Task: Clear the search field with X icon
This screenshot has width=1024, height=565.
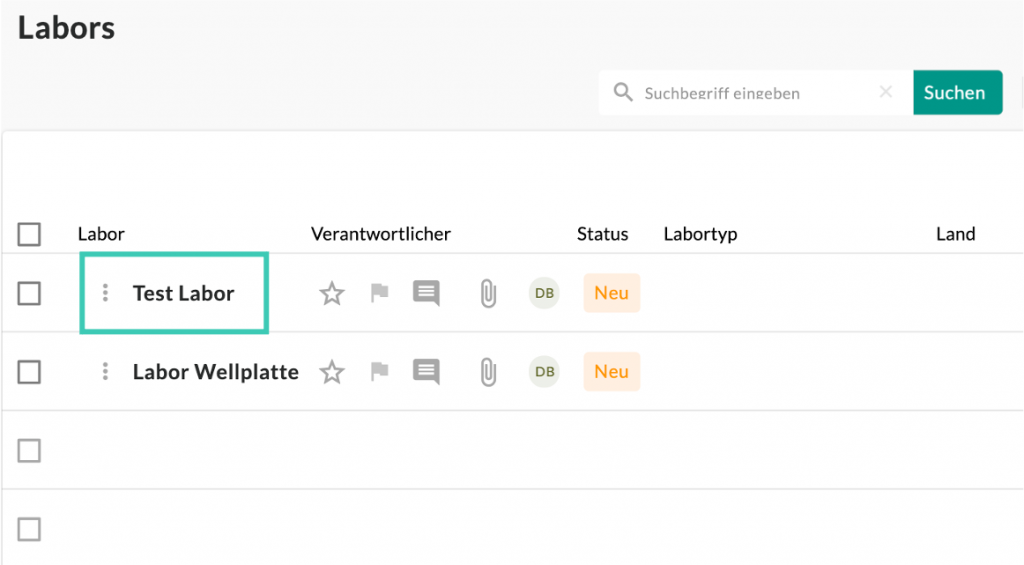Action: pyautogui.click(x=886, y=92)
